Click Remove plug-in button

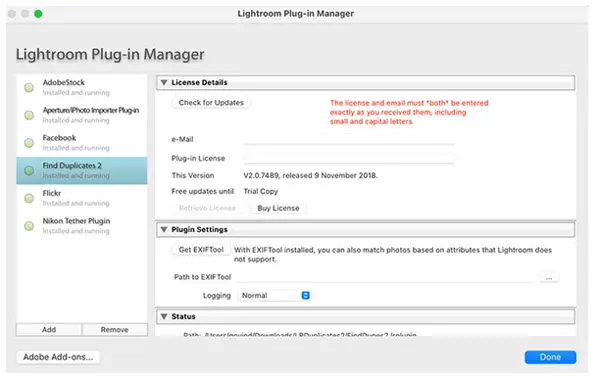click(x=114, y=330)
